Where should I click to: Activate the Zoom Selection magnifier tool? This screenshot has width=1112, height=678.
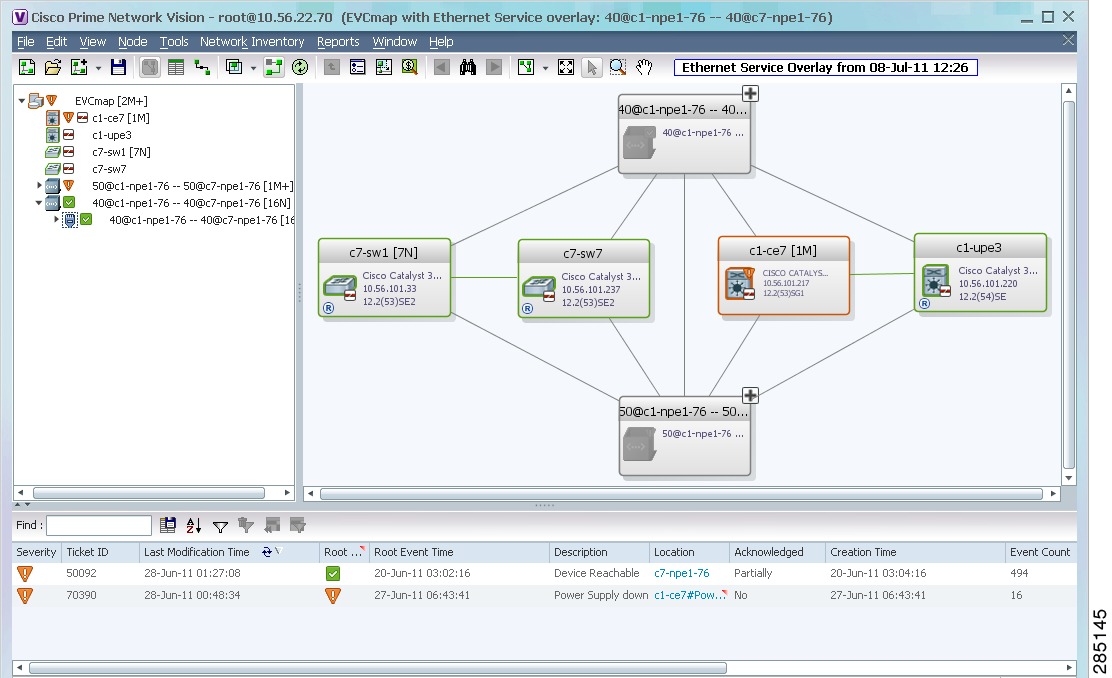[x=618, y=67]
